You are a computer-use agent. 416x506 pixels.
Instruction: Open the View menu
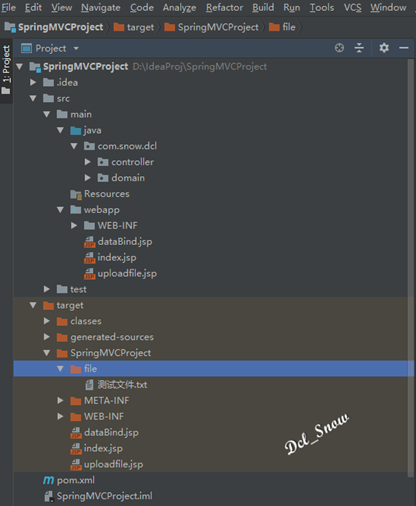61,7
